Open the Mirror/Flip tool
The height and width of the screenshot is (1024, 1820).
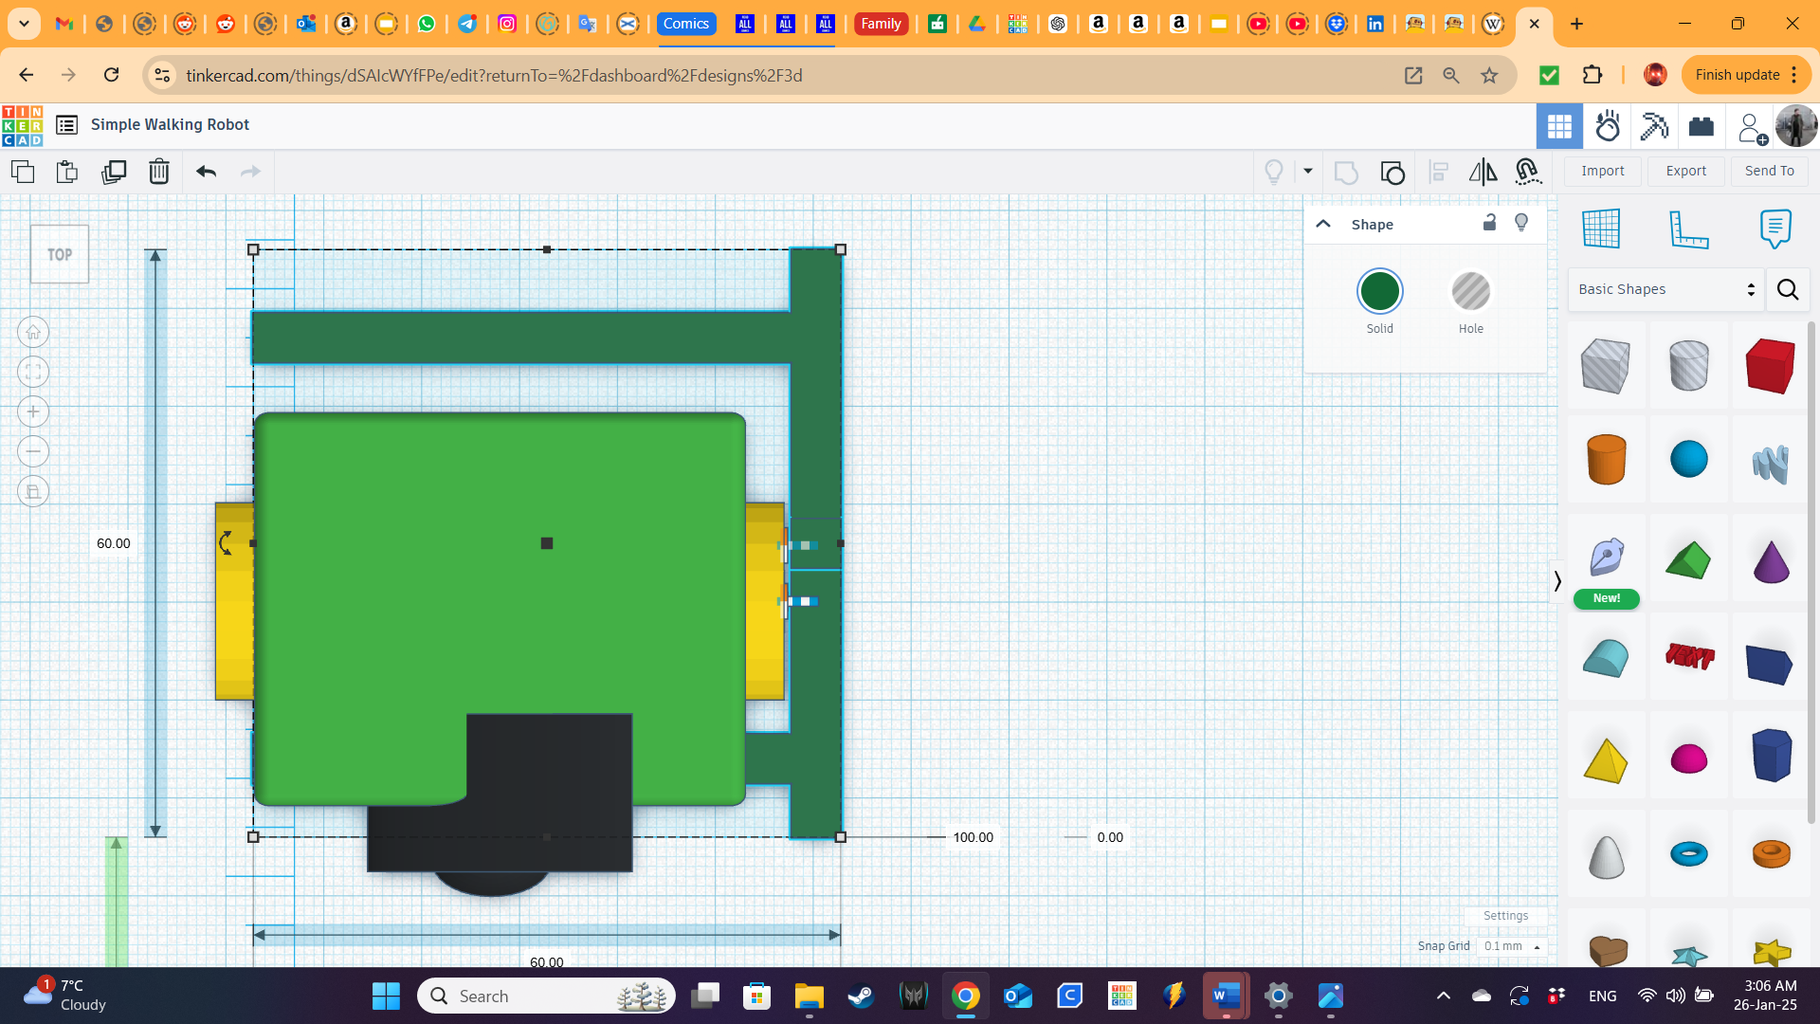point(1482,171)
